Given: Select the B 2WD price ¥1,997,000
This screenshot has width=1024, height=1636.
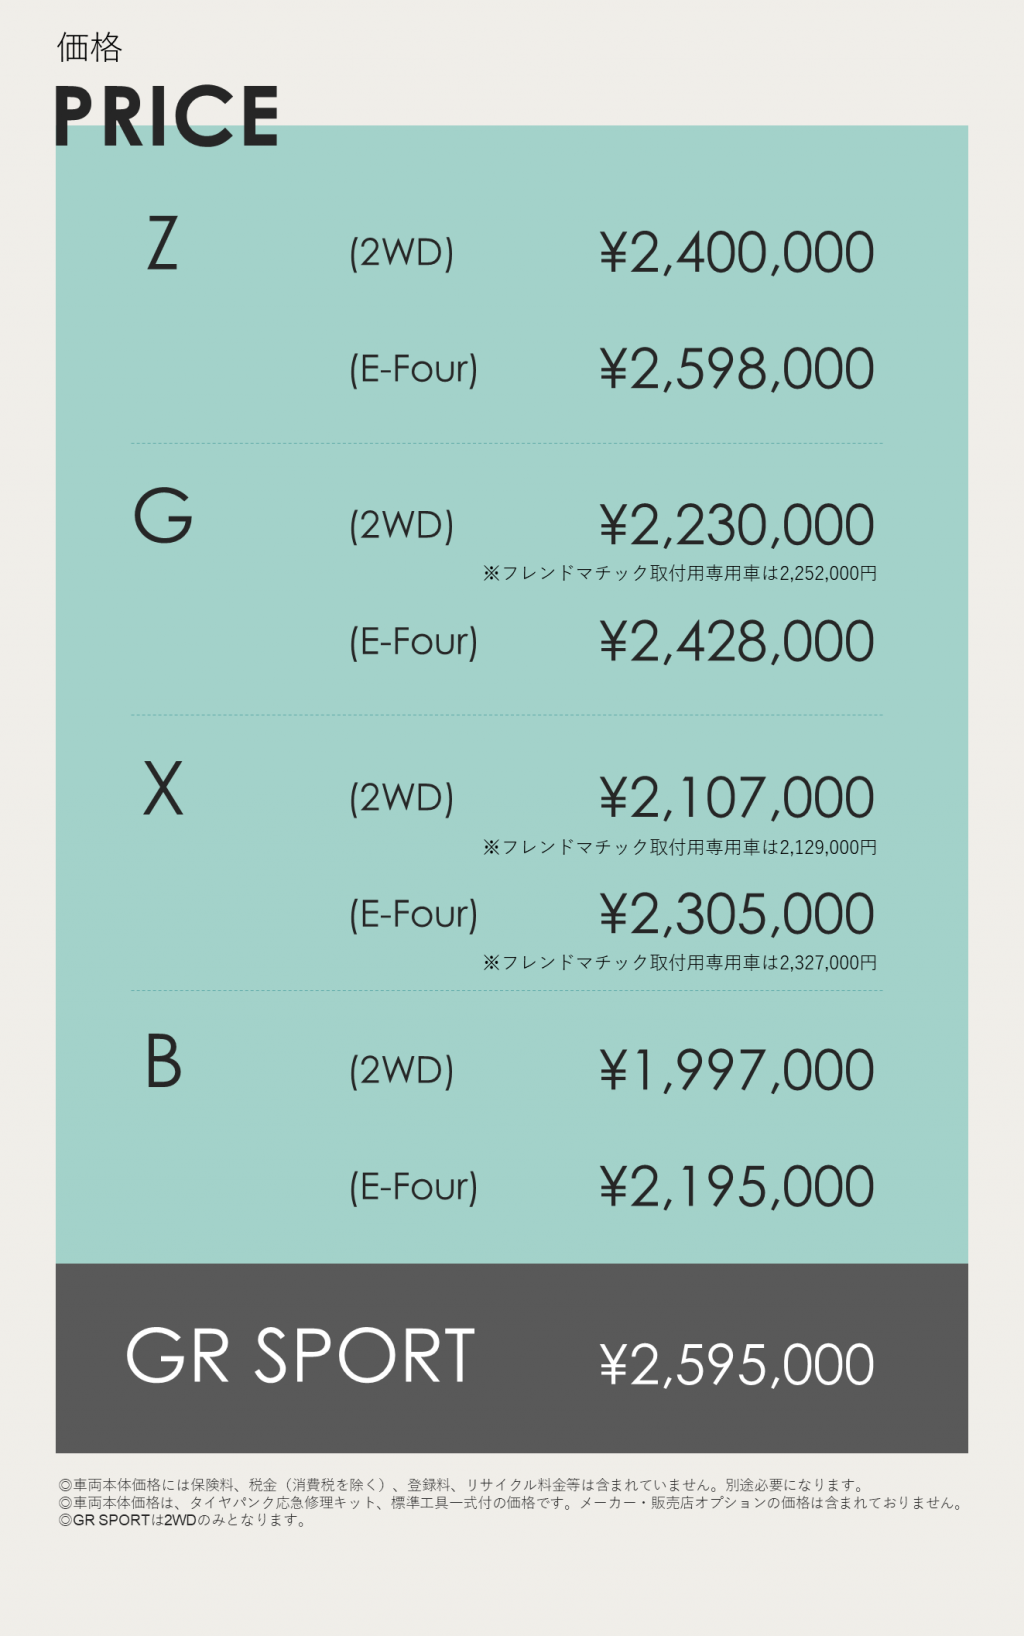Looking at the screenshot, I should pyautogui.click(x=737, y=1071).
